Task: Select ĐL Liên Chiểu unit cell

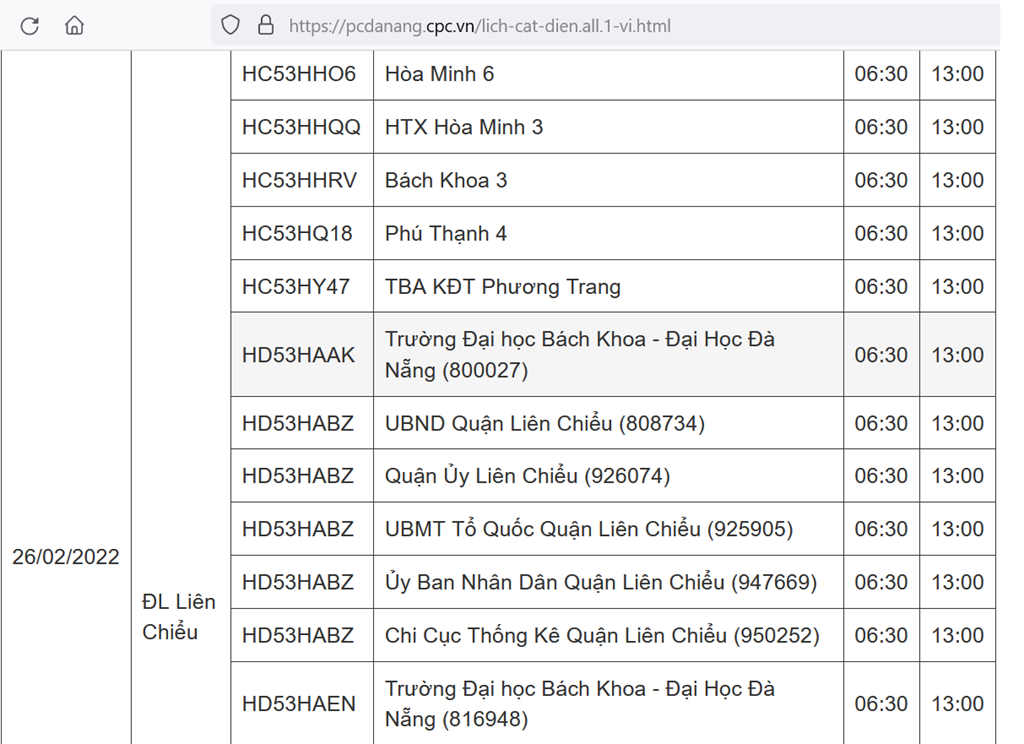Action: [179, 617]
